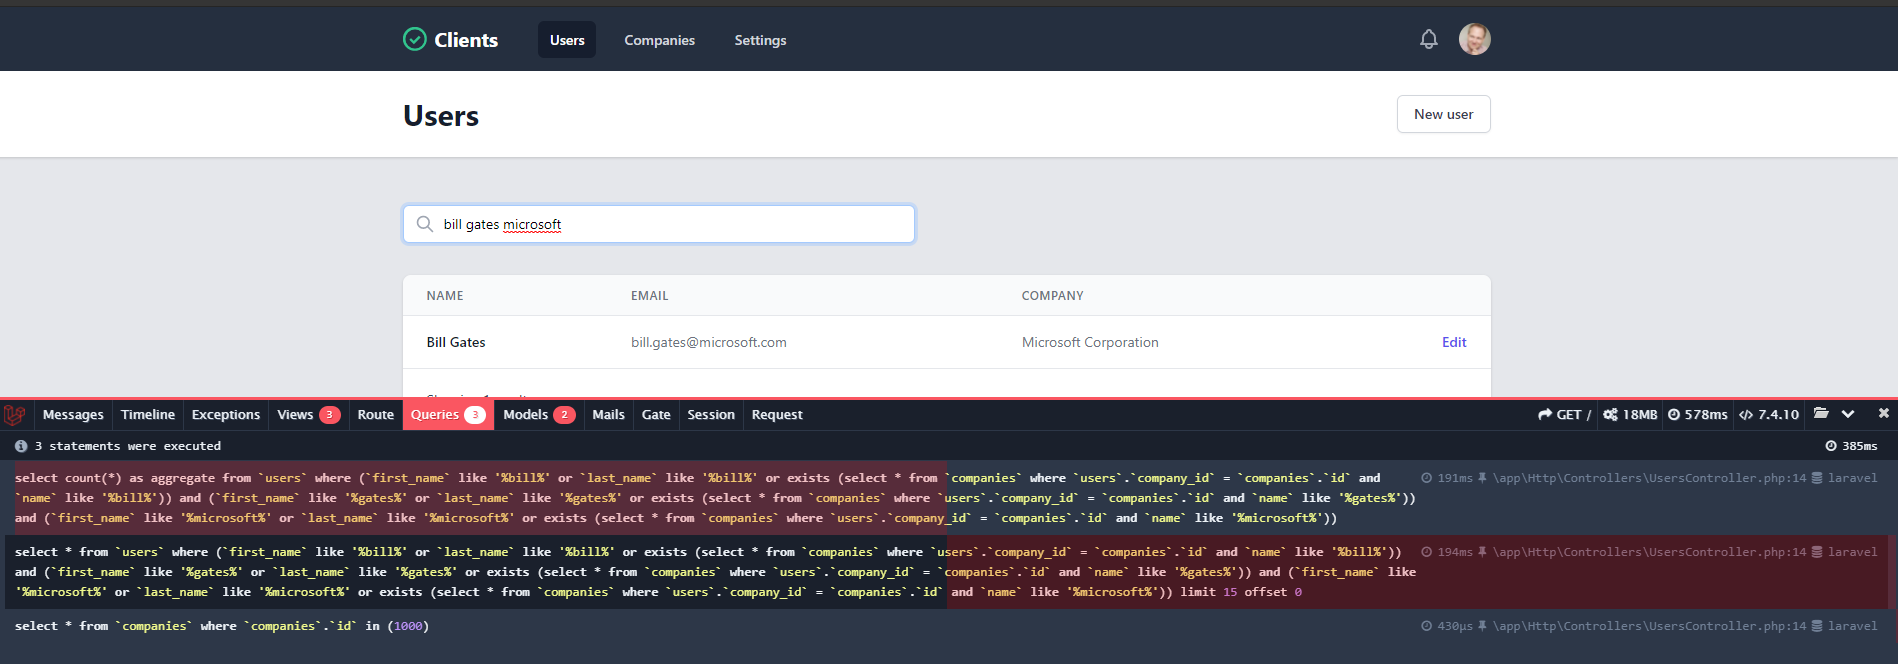Click UsersController.php:14 path of 191ms query
Viewport: 1898px width, 664px height.
click(x=1649, y=478)
